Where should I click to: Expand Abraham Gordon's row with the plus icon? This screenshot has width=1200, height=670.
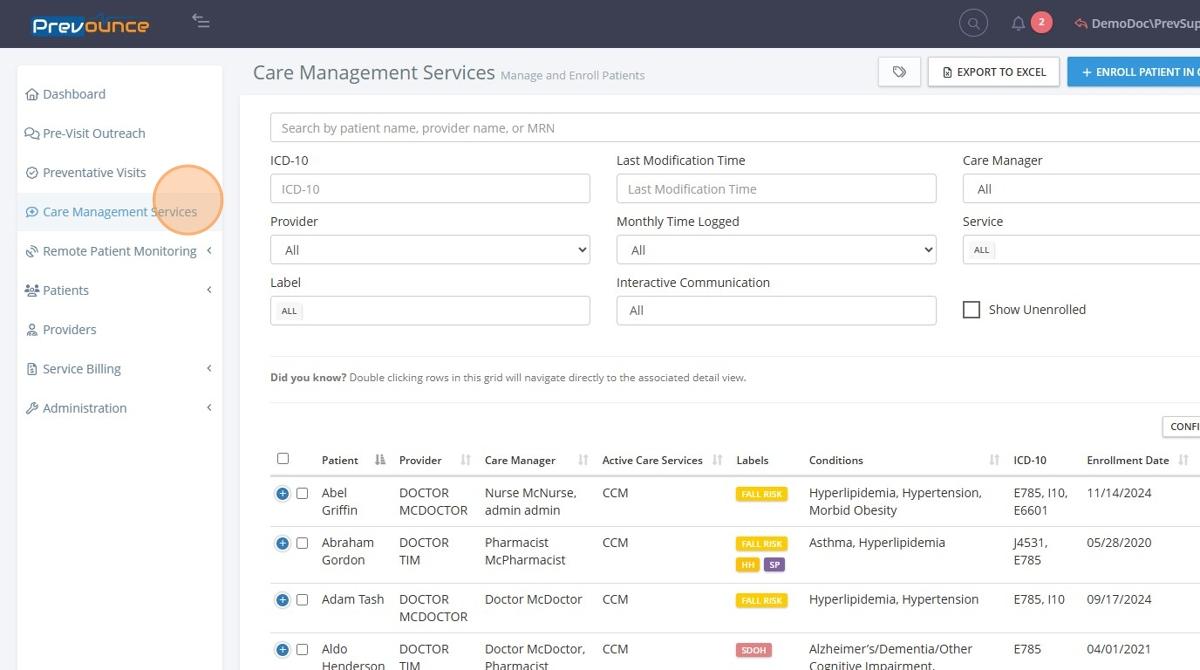click(282, 543)
